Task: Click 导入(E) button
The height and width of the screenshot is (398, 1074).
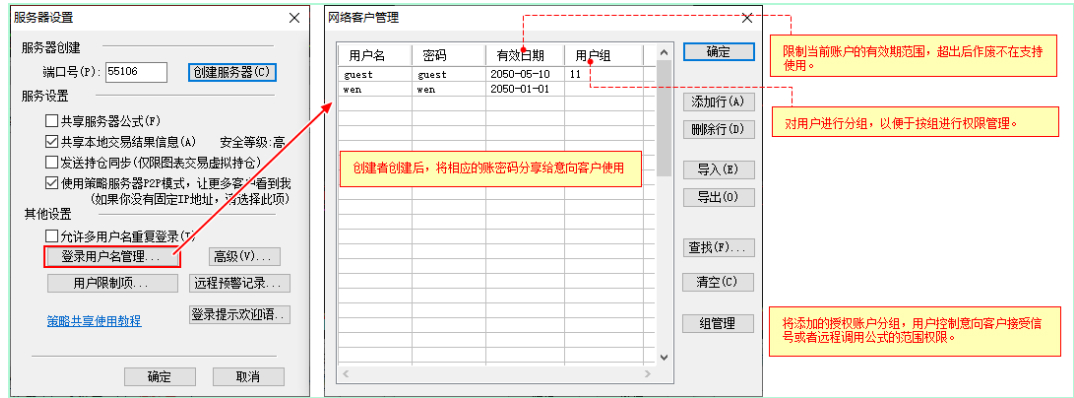Action: pos(719,170)
